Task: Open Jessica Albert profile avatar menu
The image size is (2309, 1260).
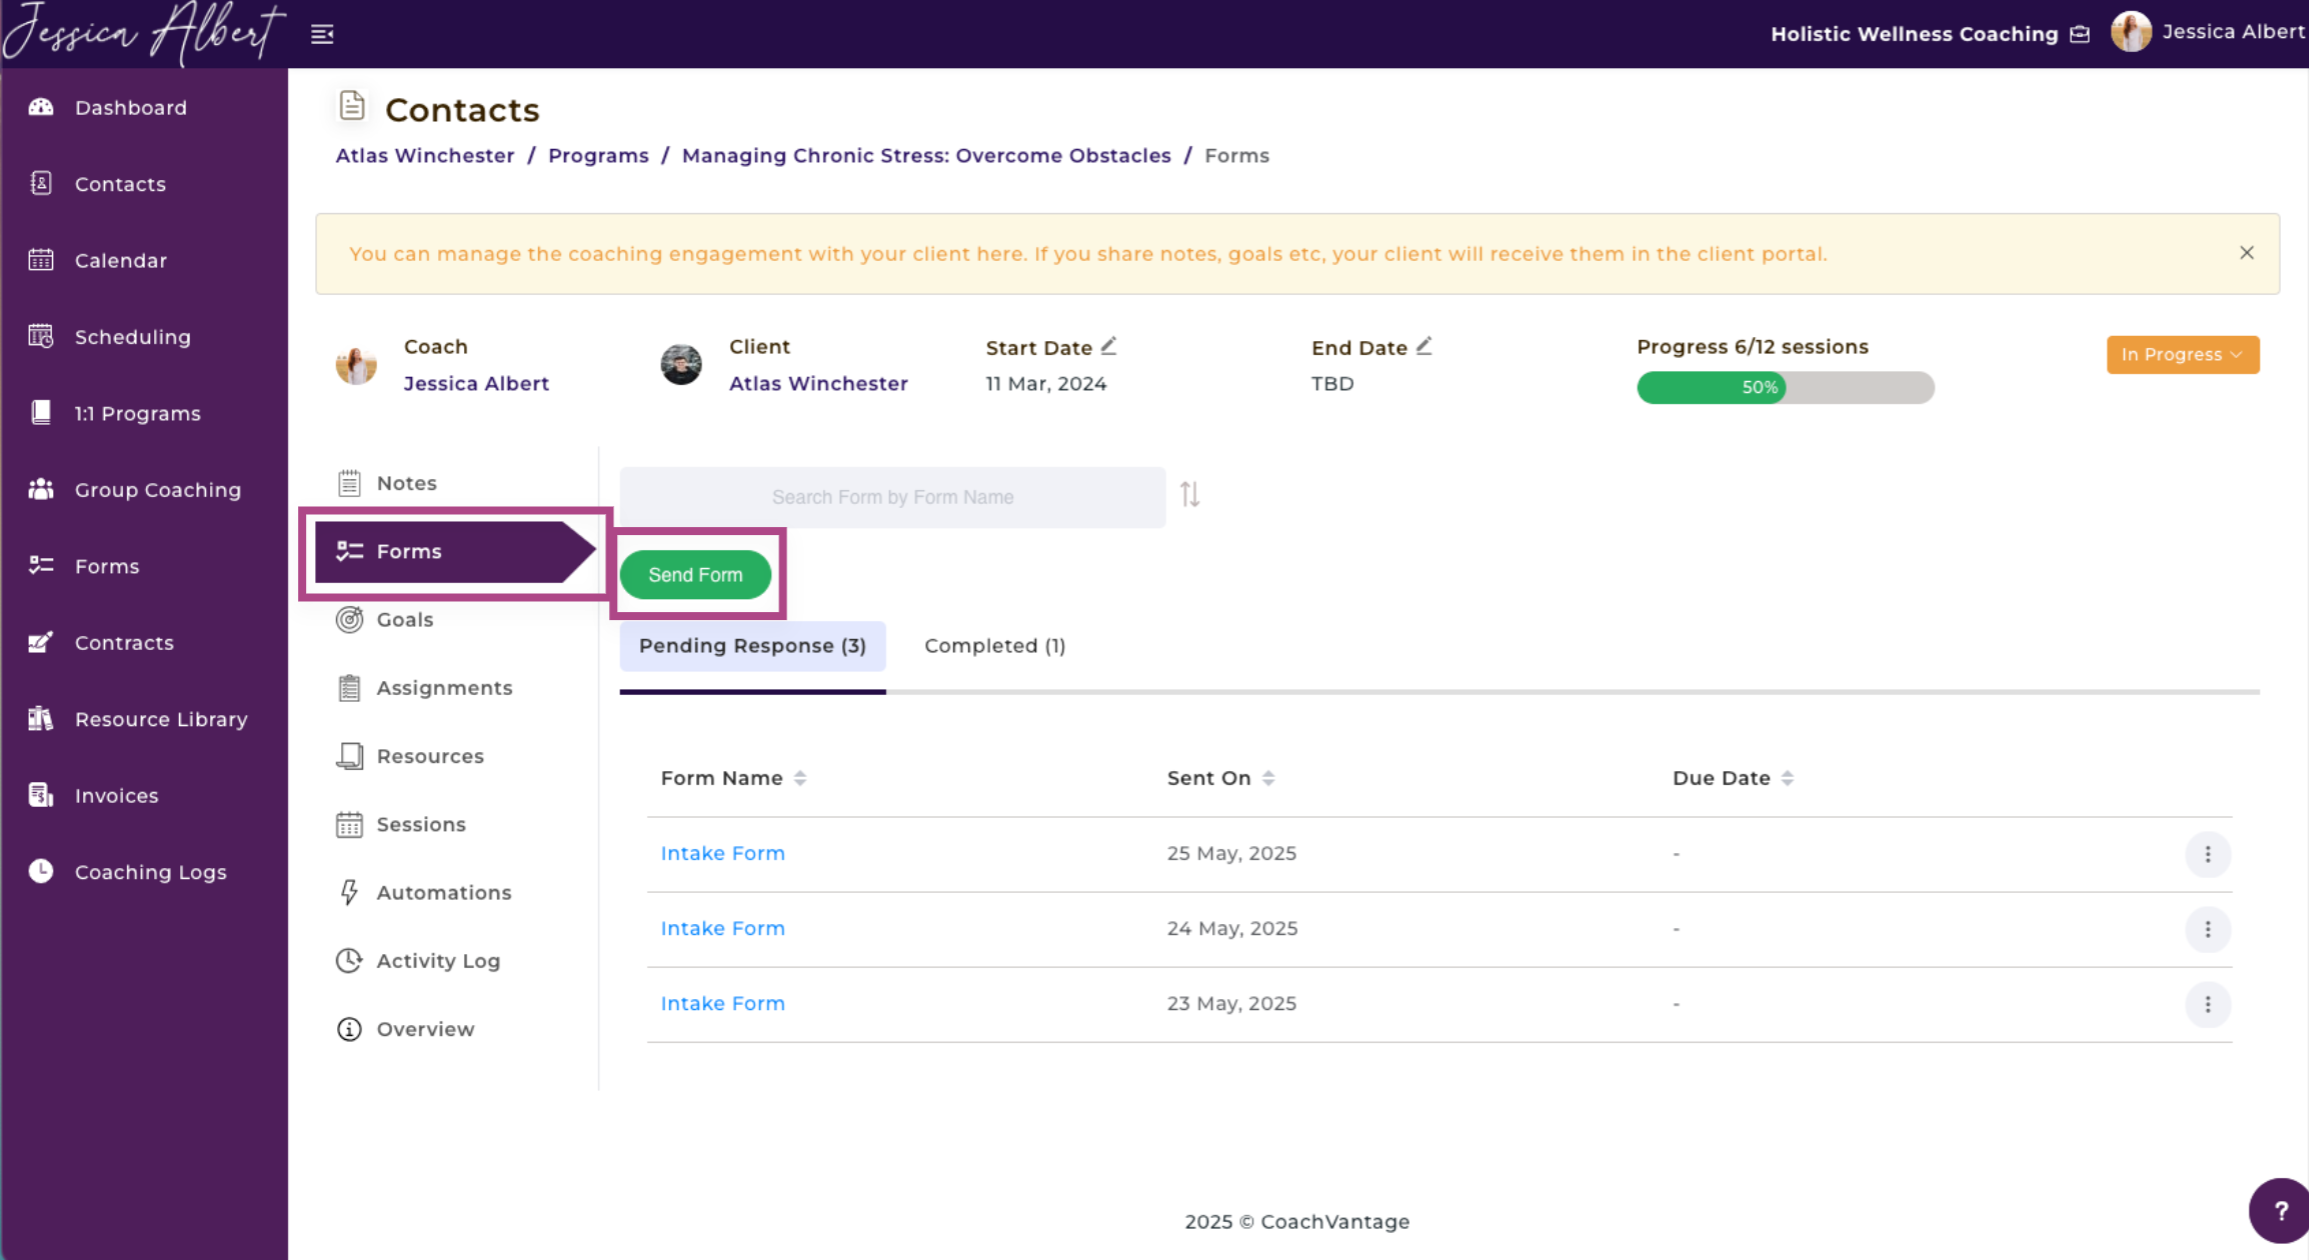Action: pyautogui.click(x=2130, y=32)
